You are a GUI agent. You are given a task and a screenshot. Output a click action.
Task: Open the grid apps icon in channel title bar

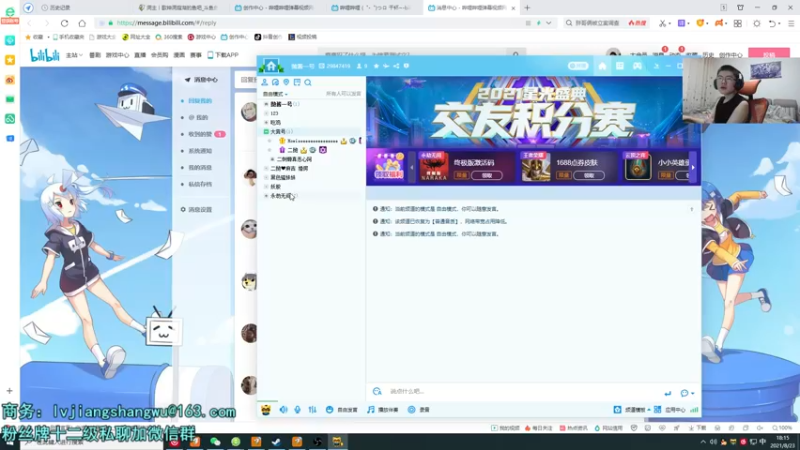(619, 66)
